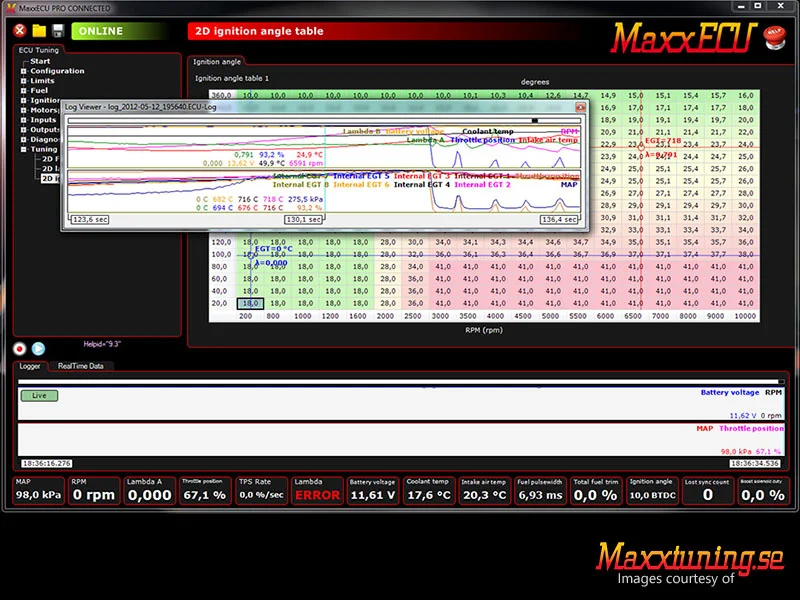This screenshot has width=800, height=600.
Task: Toggle the ONLINE status indicator
Action: tap(118, 31)
